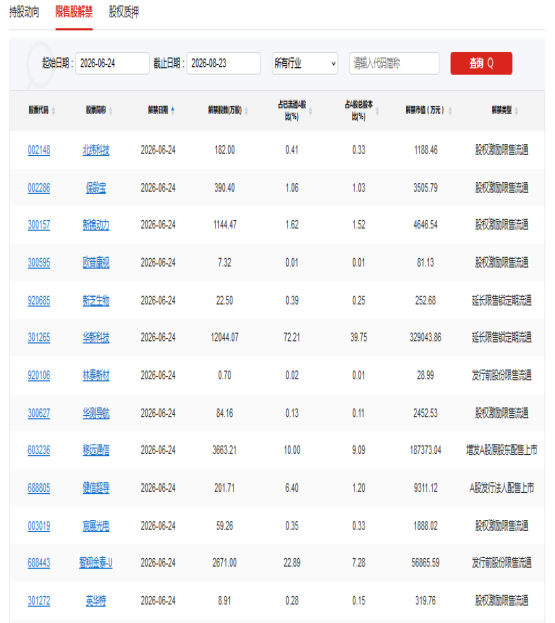The image size is (555, 623).
Task: Switch to the 股权质押 tab
Action: point(124,12)
